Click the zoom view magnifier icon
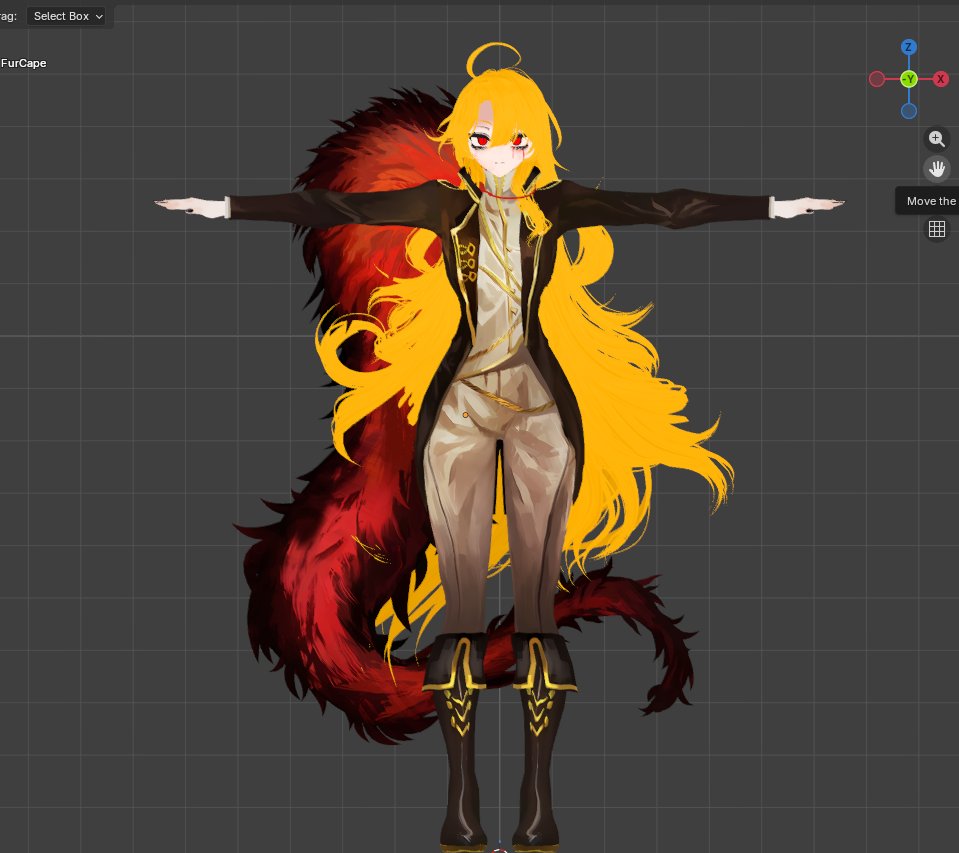This screenshot has height=853, width=959. coord(936,139)
